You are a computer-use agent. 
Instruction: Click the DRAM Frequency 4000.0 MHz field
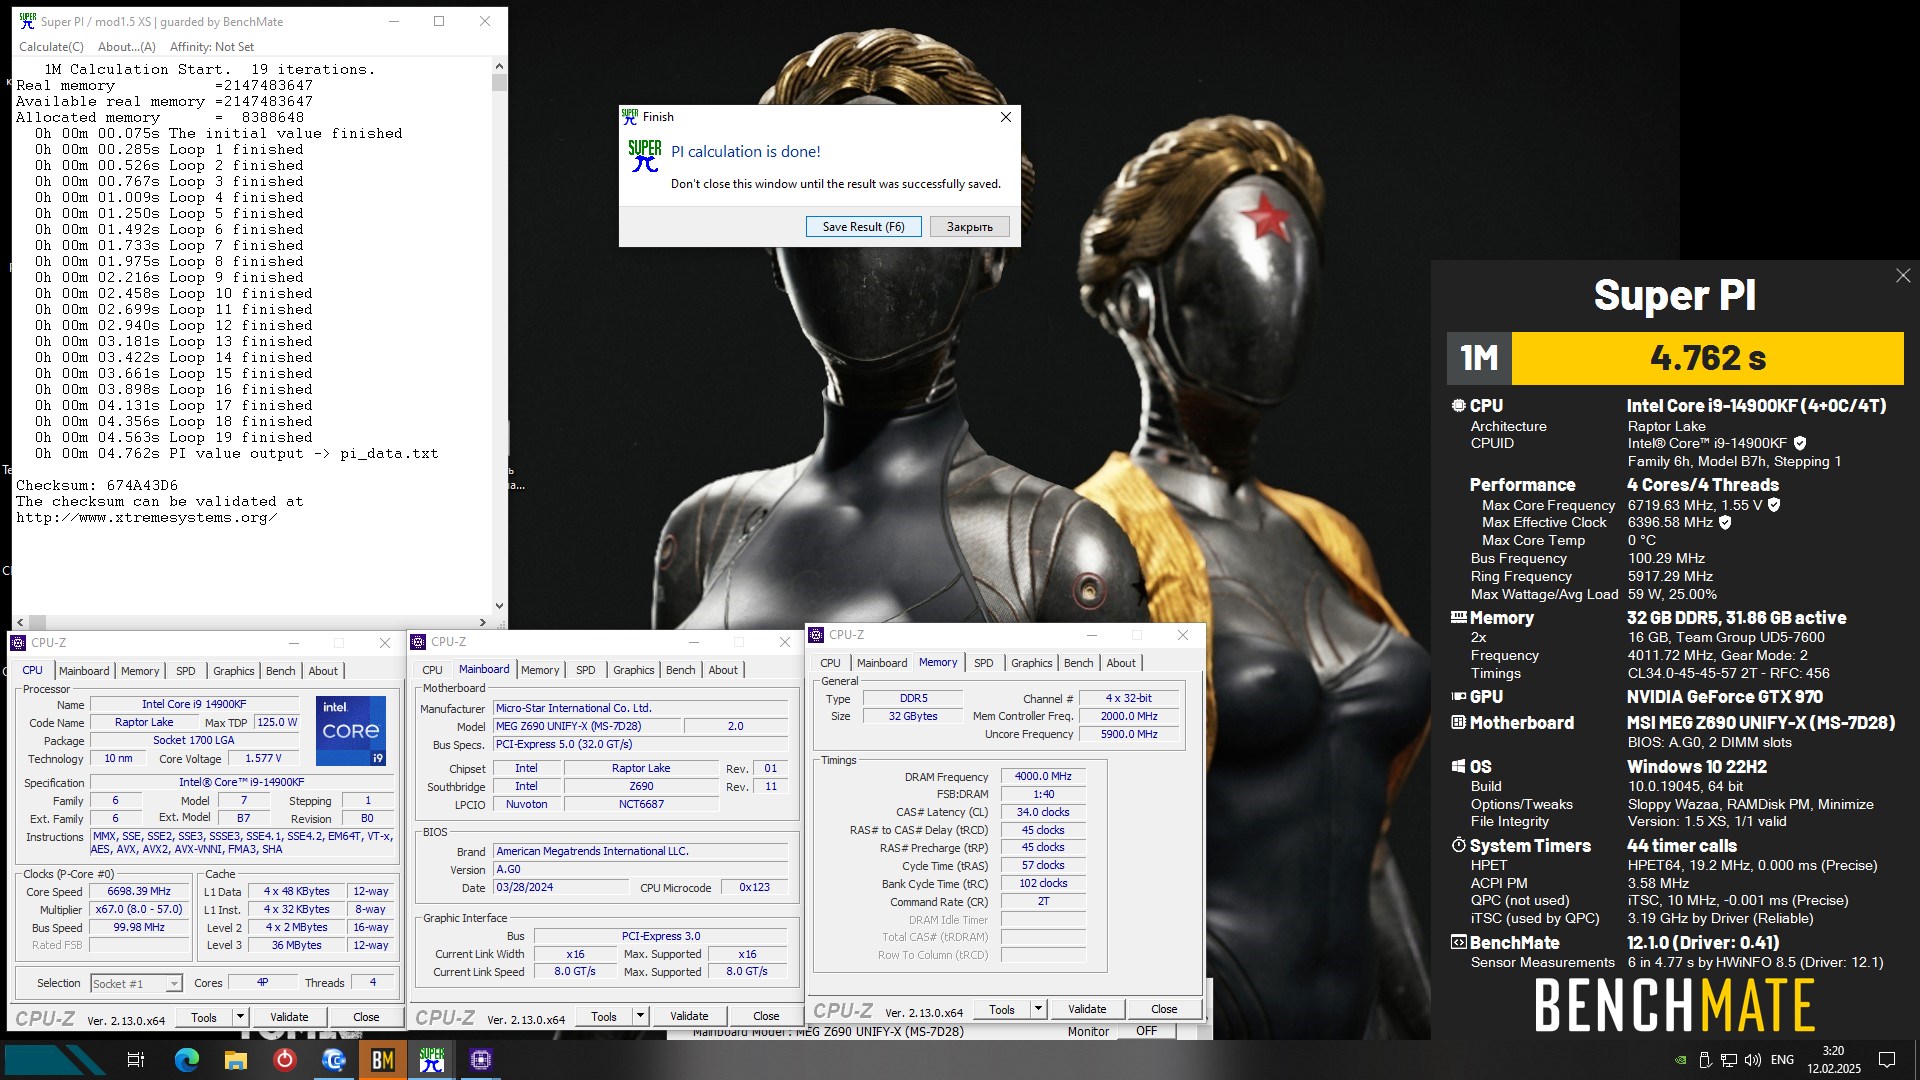[x=1042, y=777]
